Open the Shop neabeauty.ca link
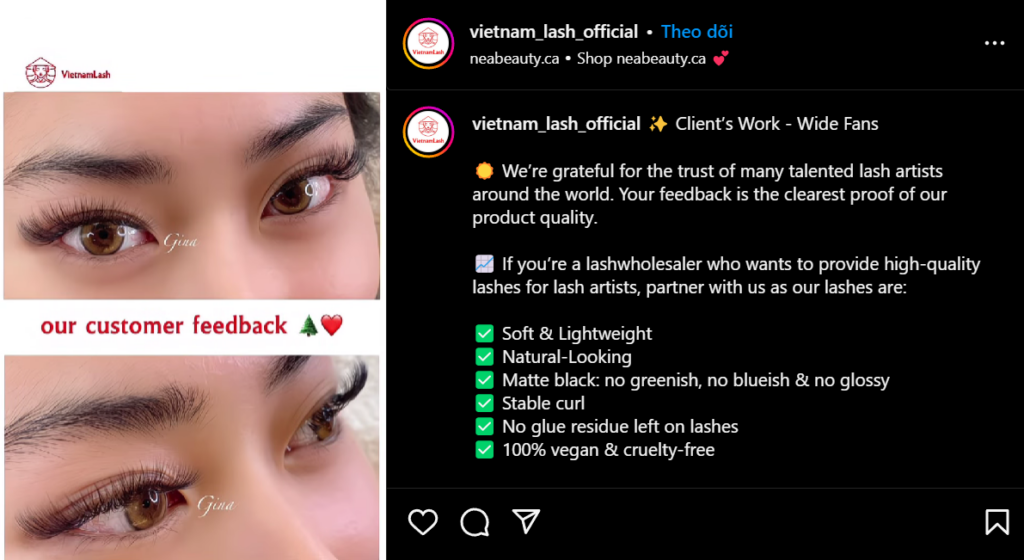The image size is (1024, 560). tap(641, 59)
